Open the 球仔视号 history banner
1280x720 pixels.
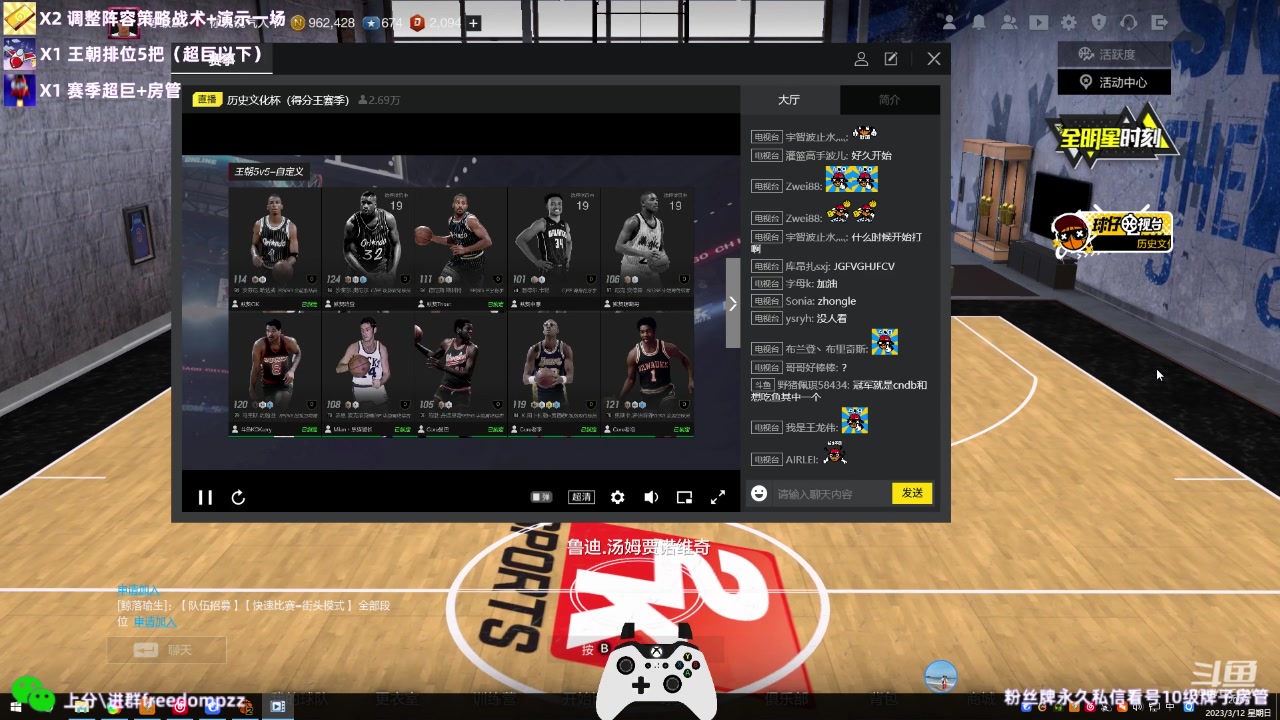pyautogui.click(x=1110, y=232)
